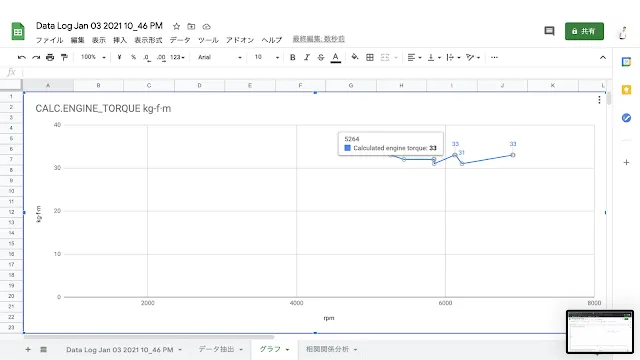
Task: Star the Data Log document
Action: (x=176, y=27)
